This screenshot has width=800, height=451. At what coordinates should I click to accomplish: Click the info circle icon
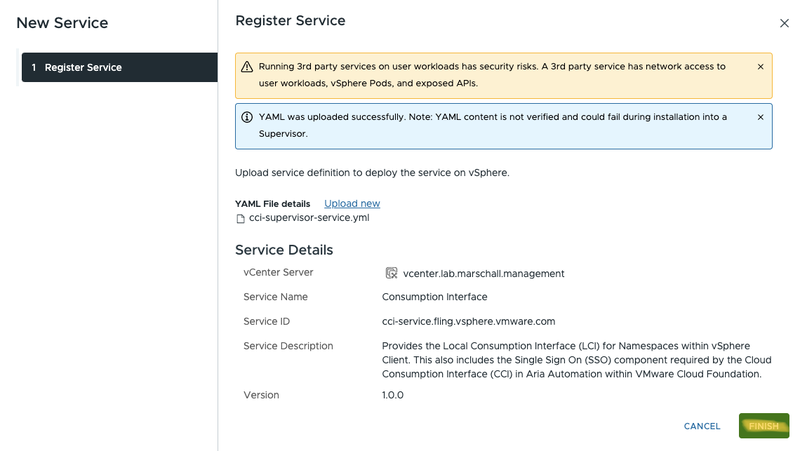247,117
